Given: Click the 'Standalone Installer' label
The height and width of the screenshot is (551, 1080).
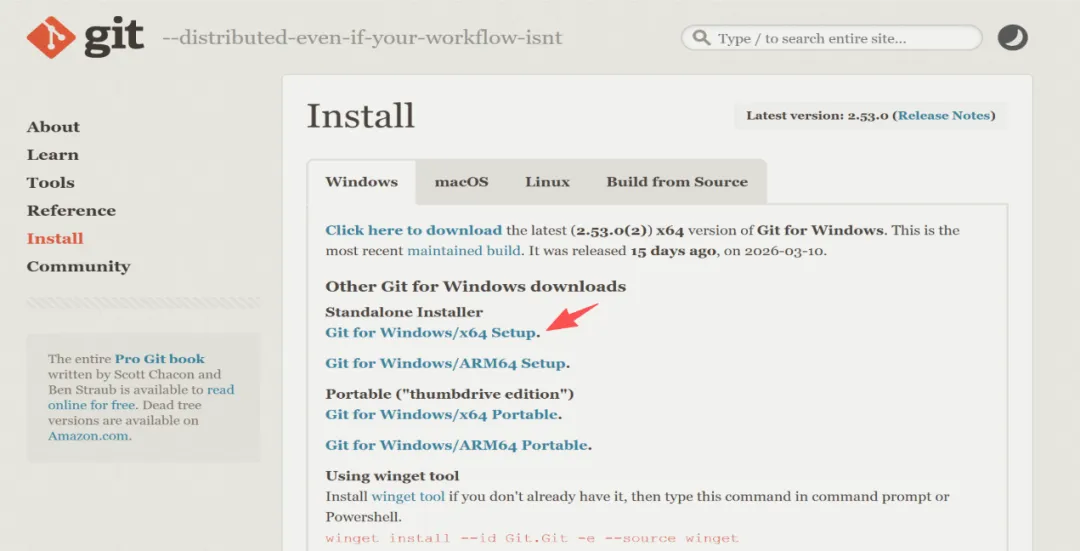Looking at the screenshot, I should pyautogui.click(x=404, y=312).
